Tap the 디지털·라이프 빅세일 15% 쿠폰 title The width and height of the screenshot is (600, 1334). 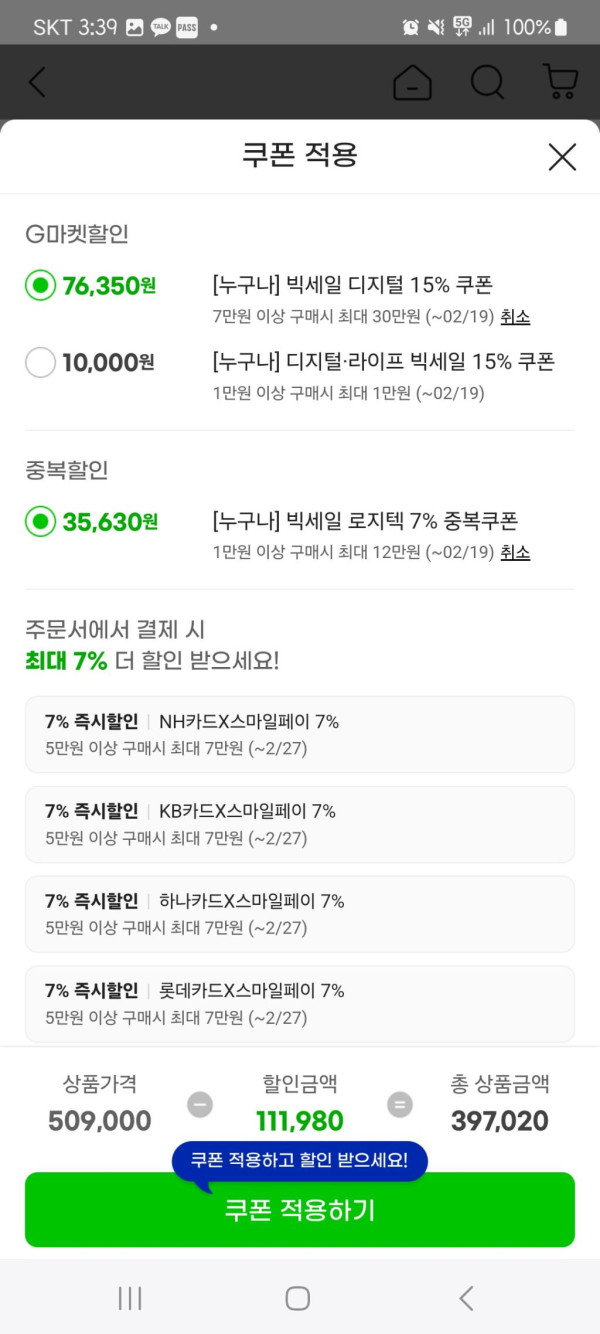click(x=383, y=361)
